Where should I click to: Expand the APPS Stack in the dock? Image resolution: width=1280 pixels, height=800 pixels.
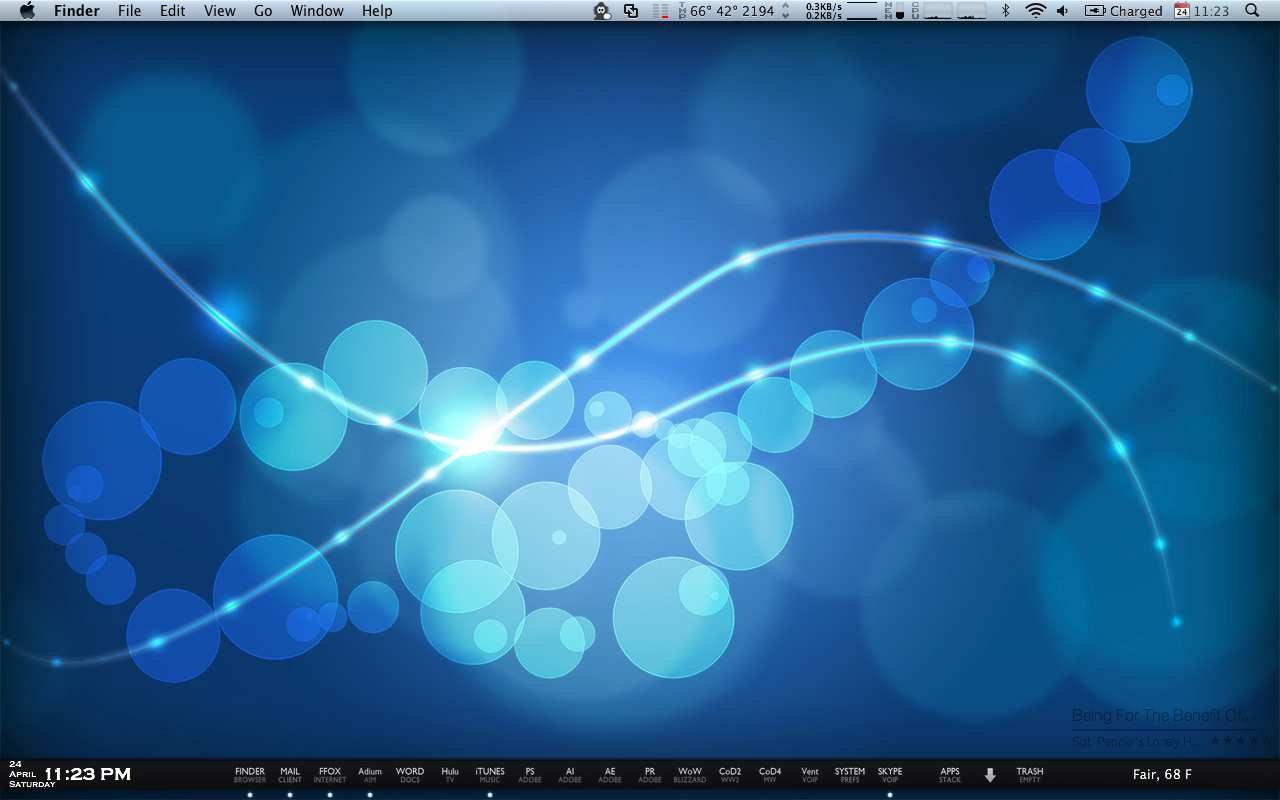coord(950,775)
